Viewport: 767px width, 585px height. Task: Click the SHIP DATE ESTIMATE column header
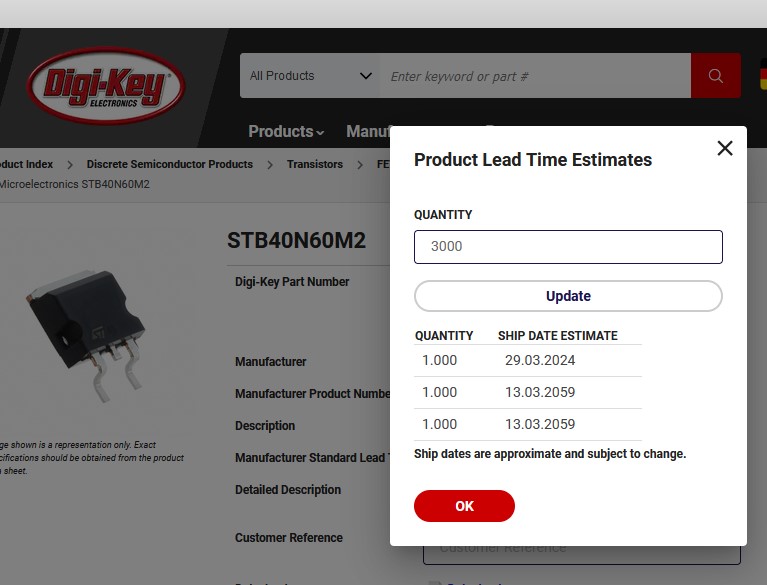click(x=558, y=336)
